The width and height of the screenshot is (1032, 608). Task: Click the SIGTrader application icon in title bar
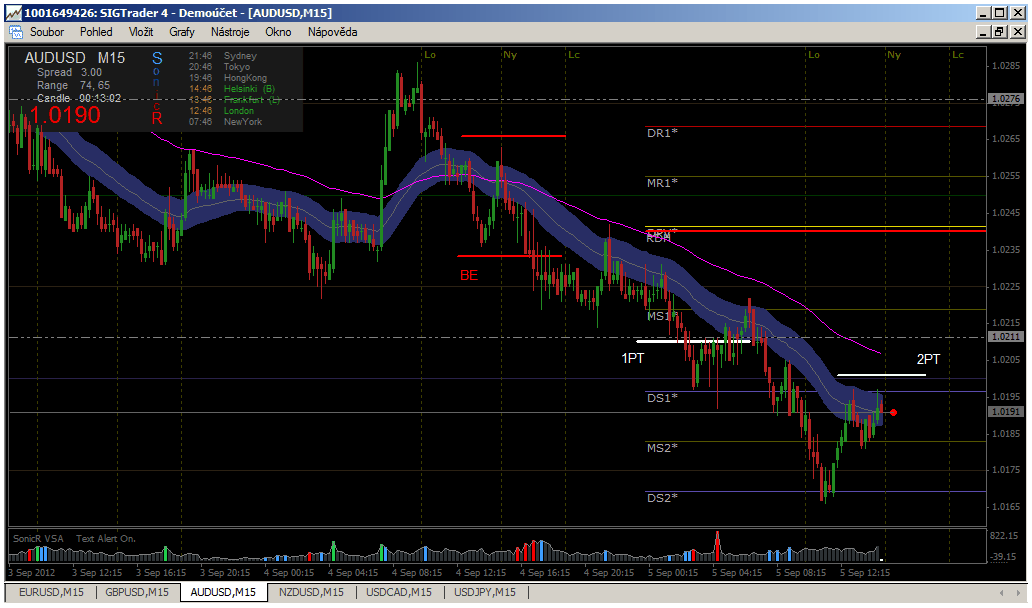point(13,13)
